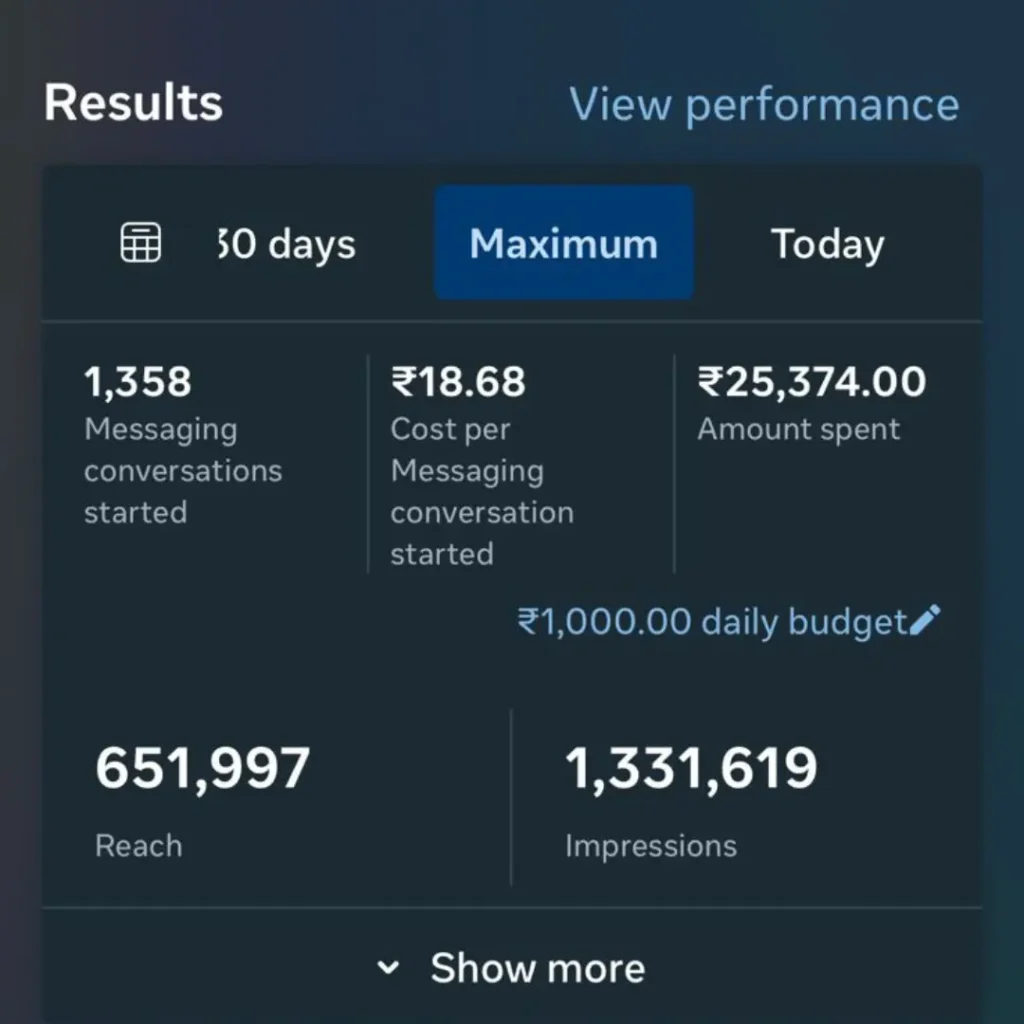This screenshot has height=1024, width=1024.
Task: Click the Reach label
Action: click(x=138, y=846)
